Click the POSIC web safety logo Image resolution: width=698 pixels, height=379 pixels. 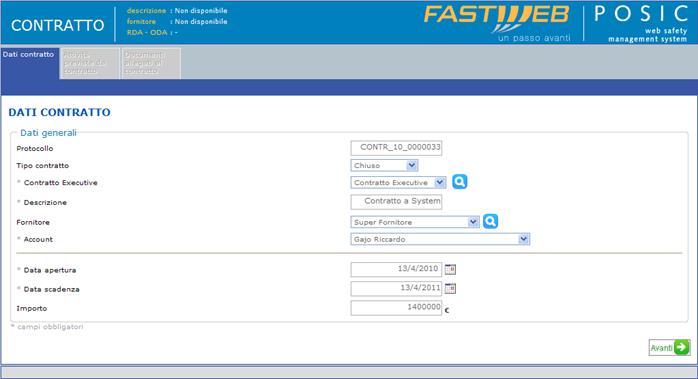tap(641, 23)
